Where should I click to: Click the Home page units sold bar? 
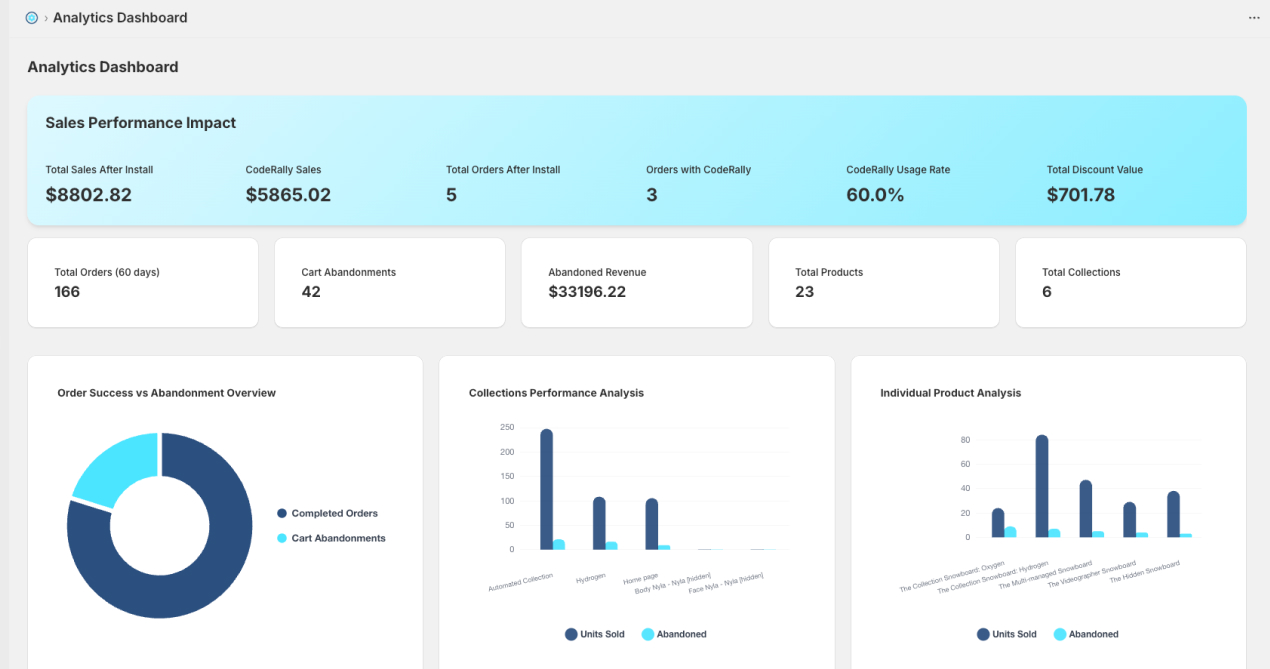pos(652,524)
